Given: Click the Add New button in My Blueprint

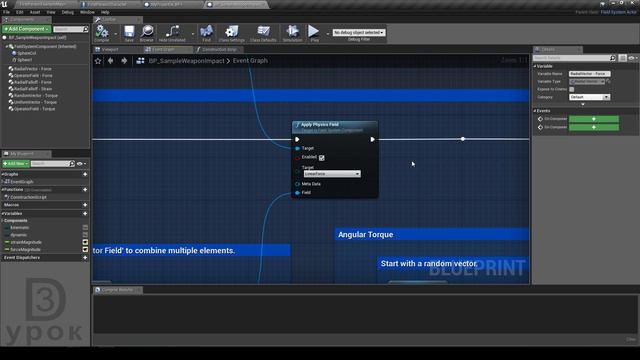Looking at the screenshot, I should [16, 164].
